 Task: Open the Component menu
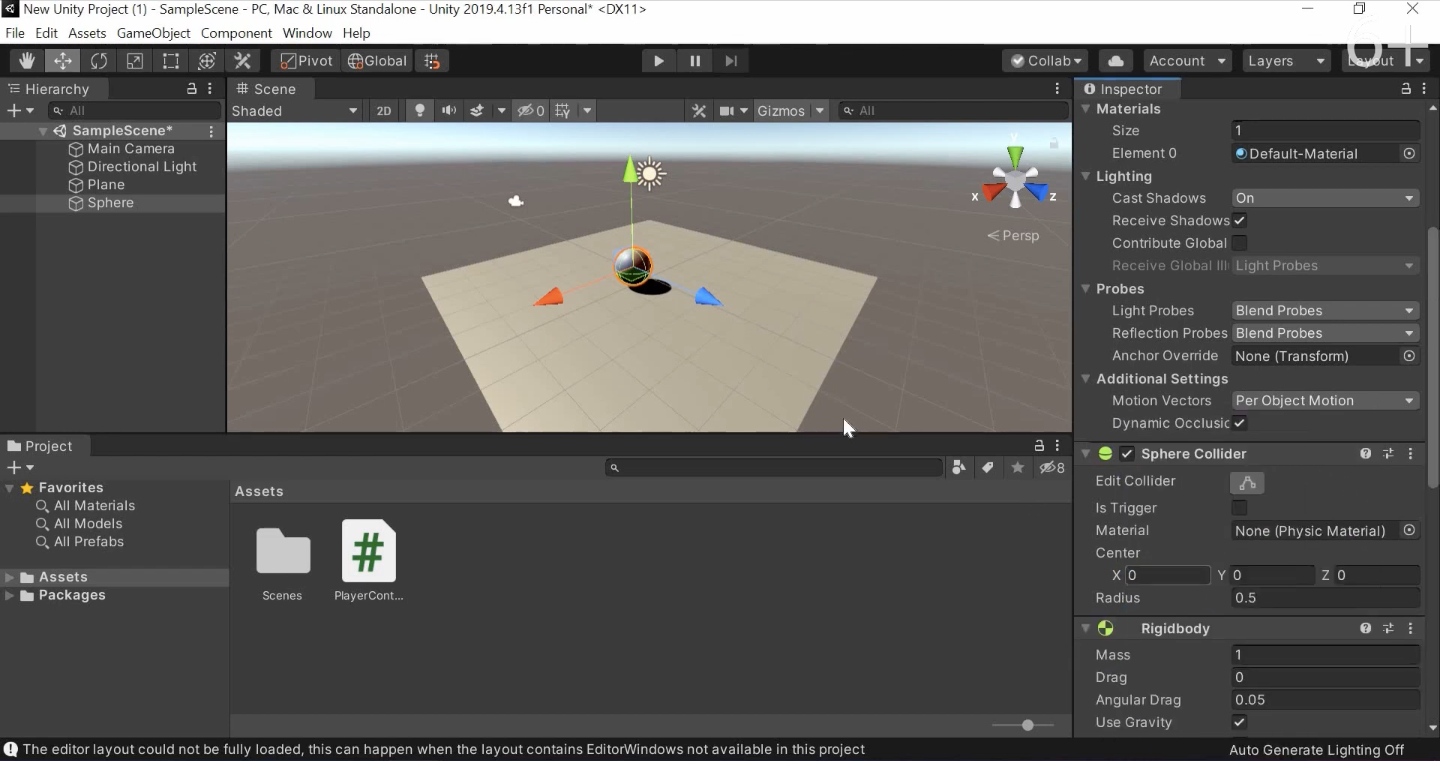pos(236,33)
